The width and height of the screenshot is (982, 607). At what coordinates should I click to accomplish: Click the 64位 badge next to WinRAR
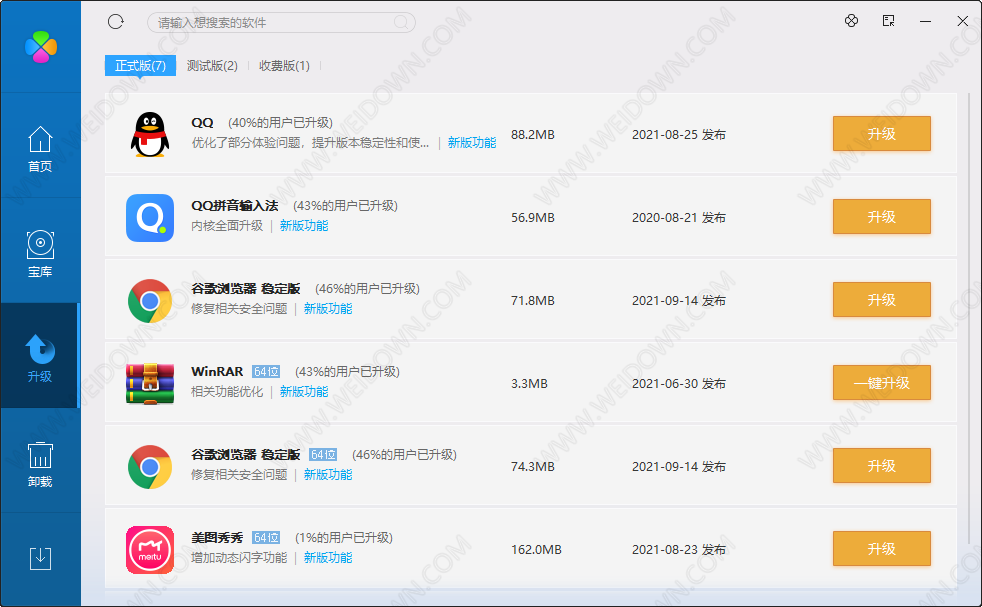point(266,371)
